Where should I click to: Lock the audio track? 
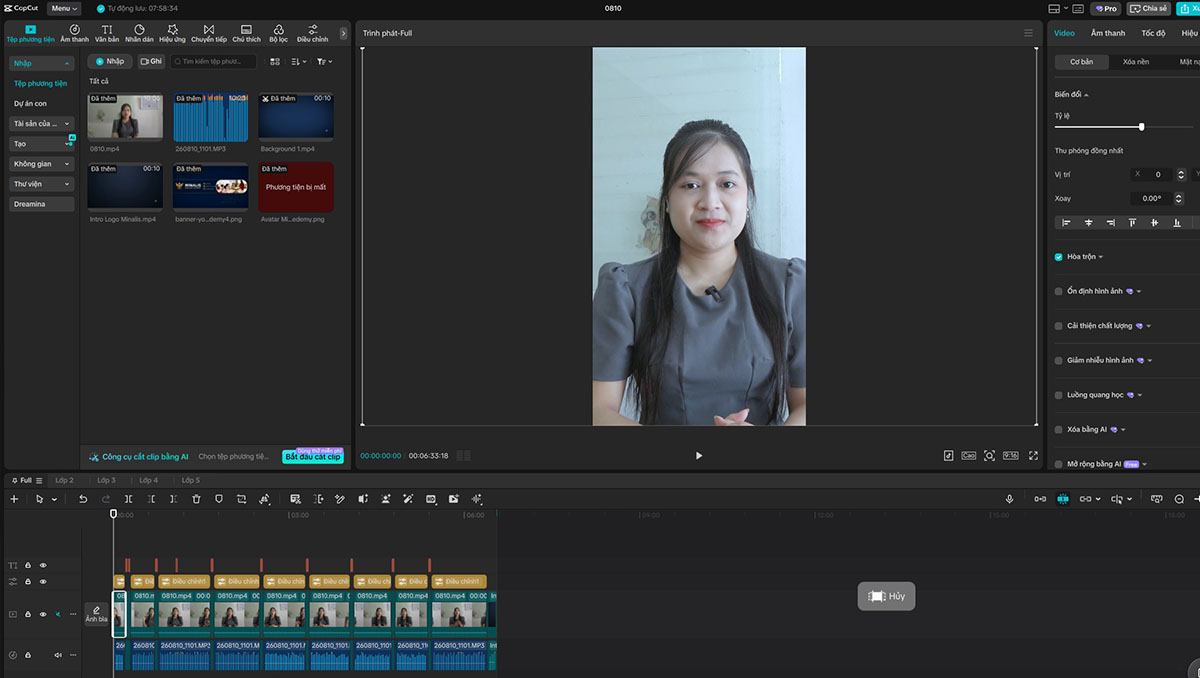click(28, 655)
